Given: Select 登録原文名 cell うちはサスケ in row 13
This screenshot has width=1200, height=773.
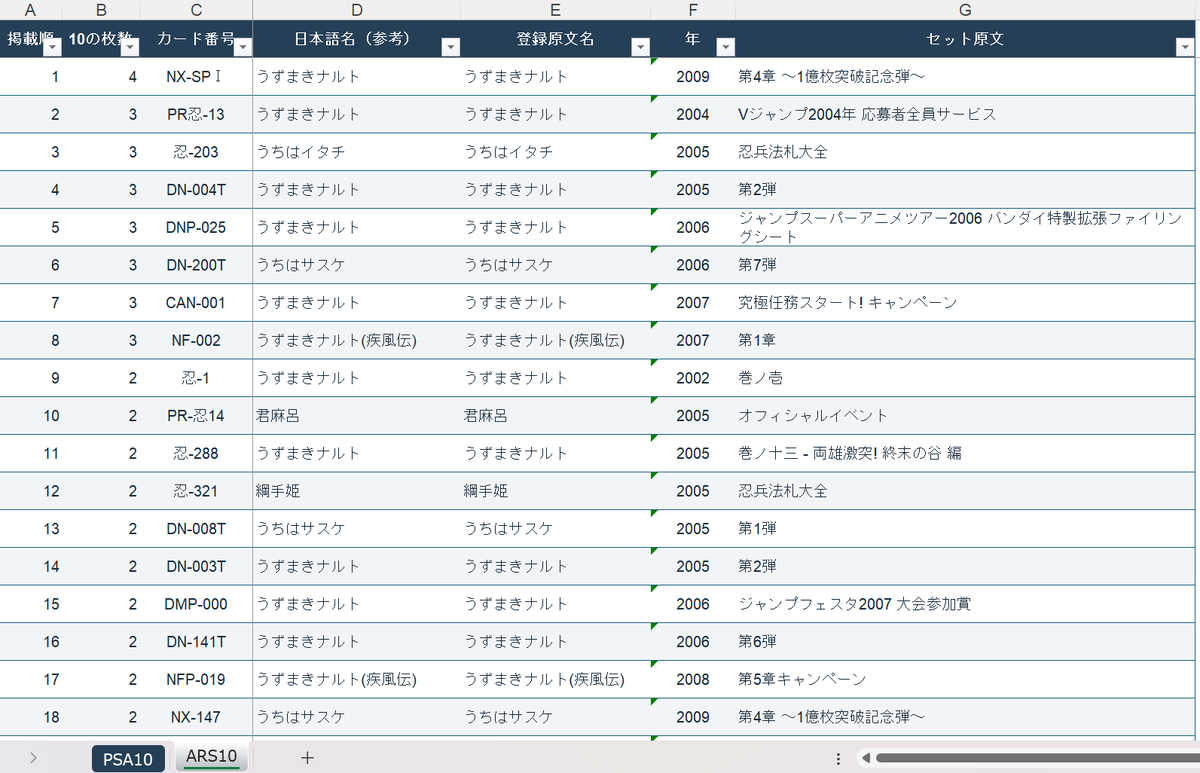Looking at the screenshot, I should (x=555, y=529).
